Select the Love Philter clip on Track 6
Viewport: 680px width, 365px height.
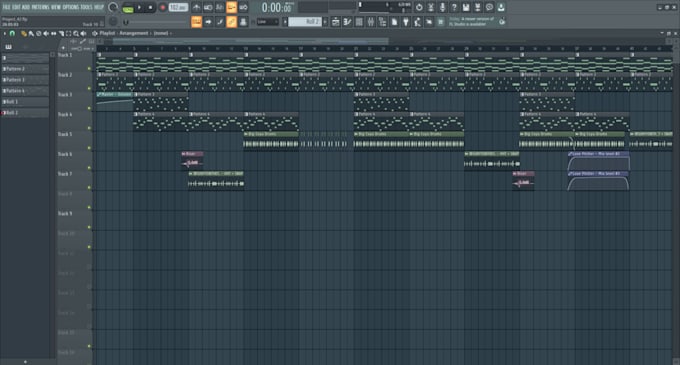coord(598,162)
